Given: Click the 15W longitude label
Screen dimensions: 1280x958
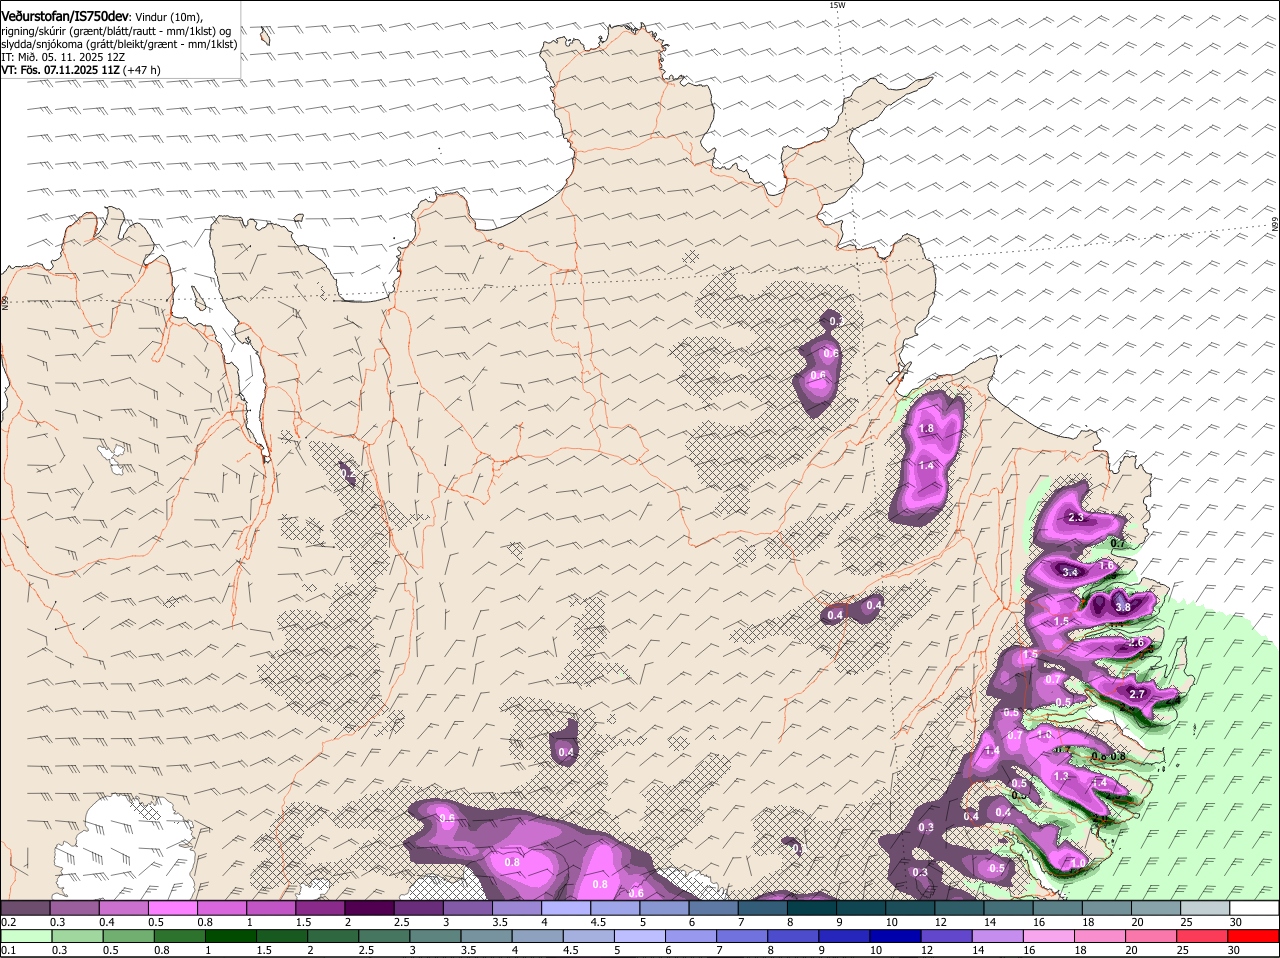Looking at the screenshot, I should click(x=837, y=5).
